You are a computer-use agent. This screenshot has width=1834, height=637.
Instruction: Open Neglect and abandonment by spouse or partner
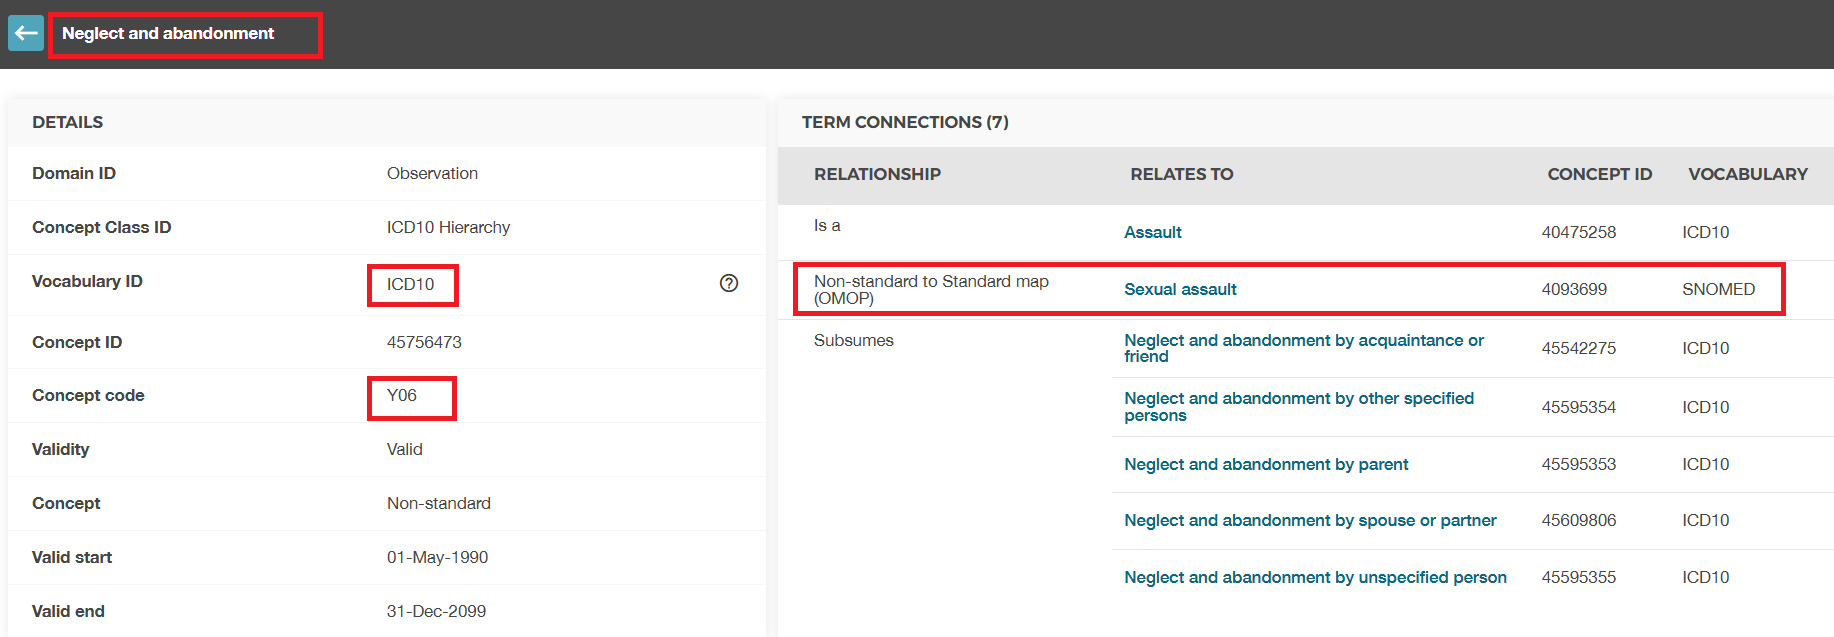[x=1310, y=520]
